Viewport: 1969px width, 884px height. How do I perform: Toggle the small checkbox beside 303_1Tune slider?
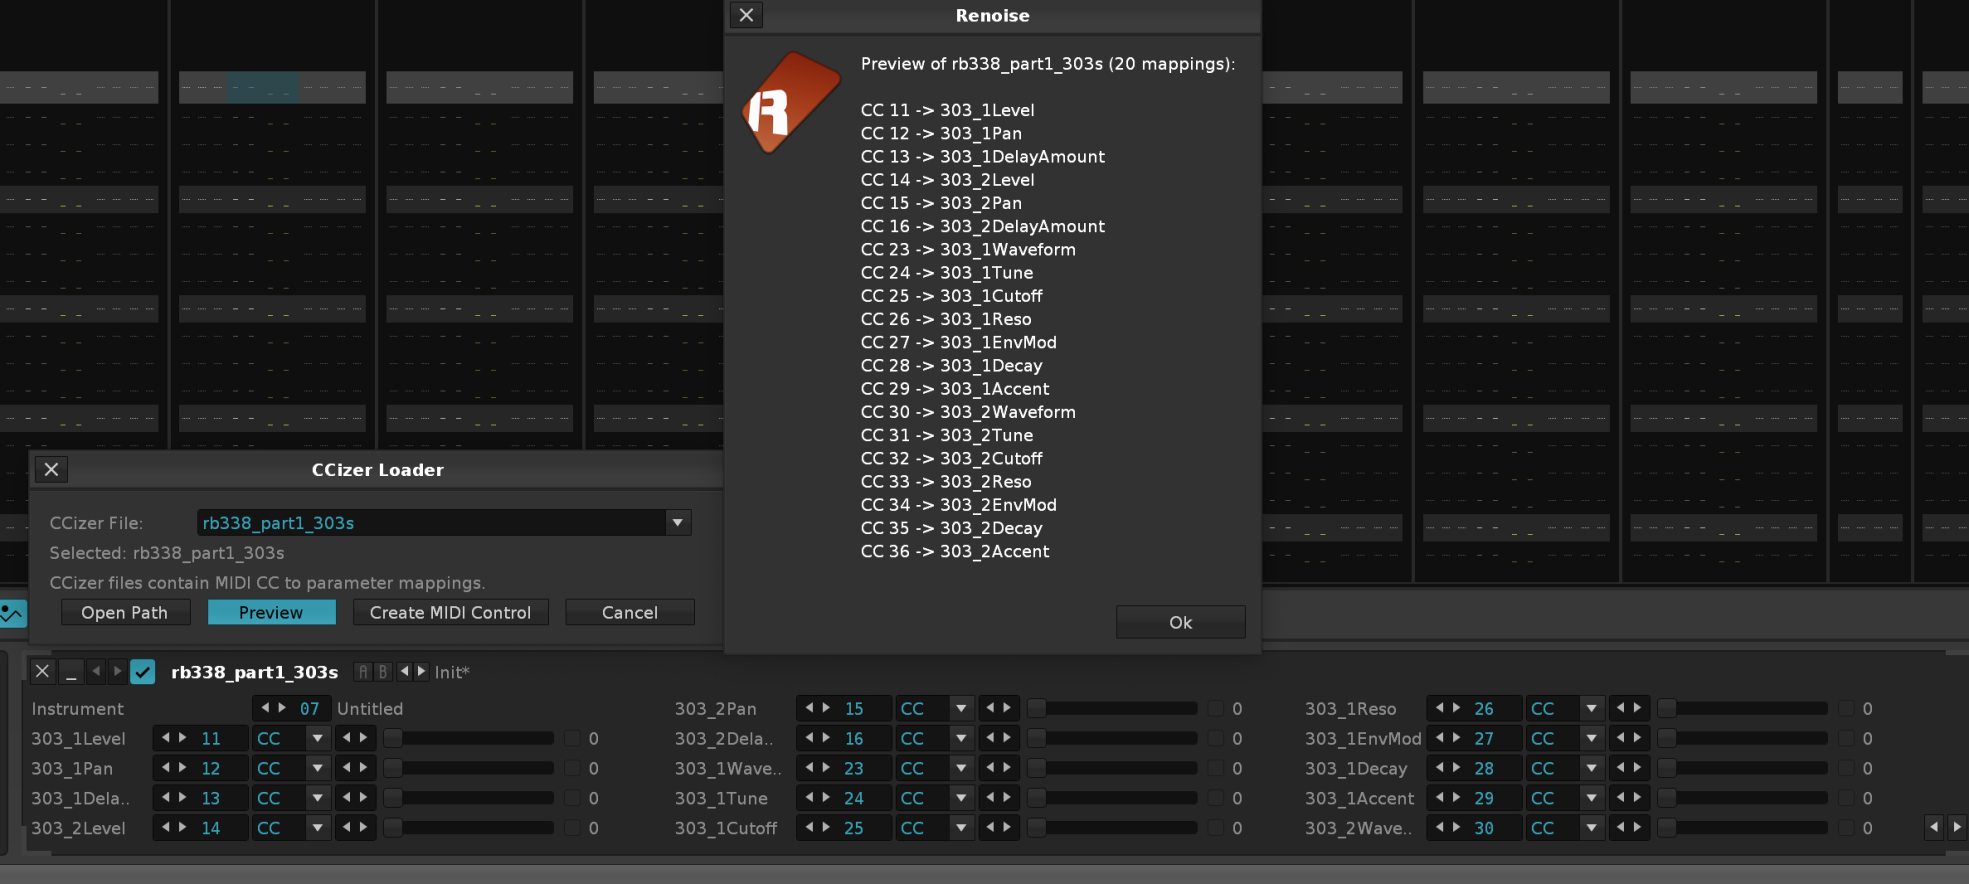click(x=1216, y=798)
